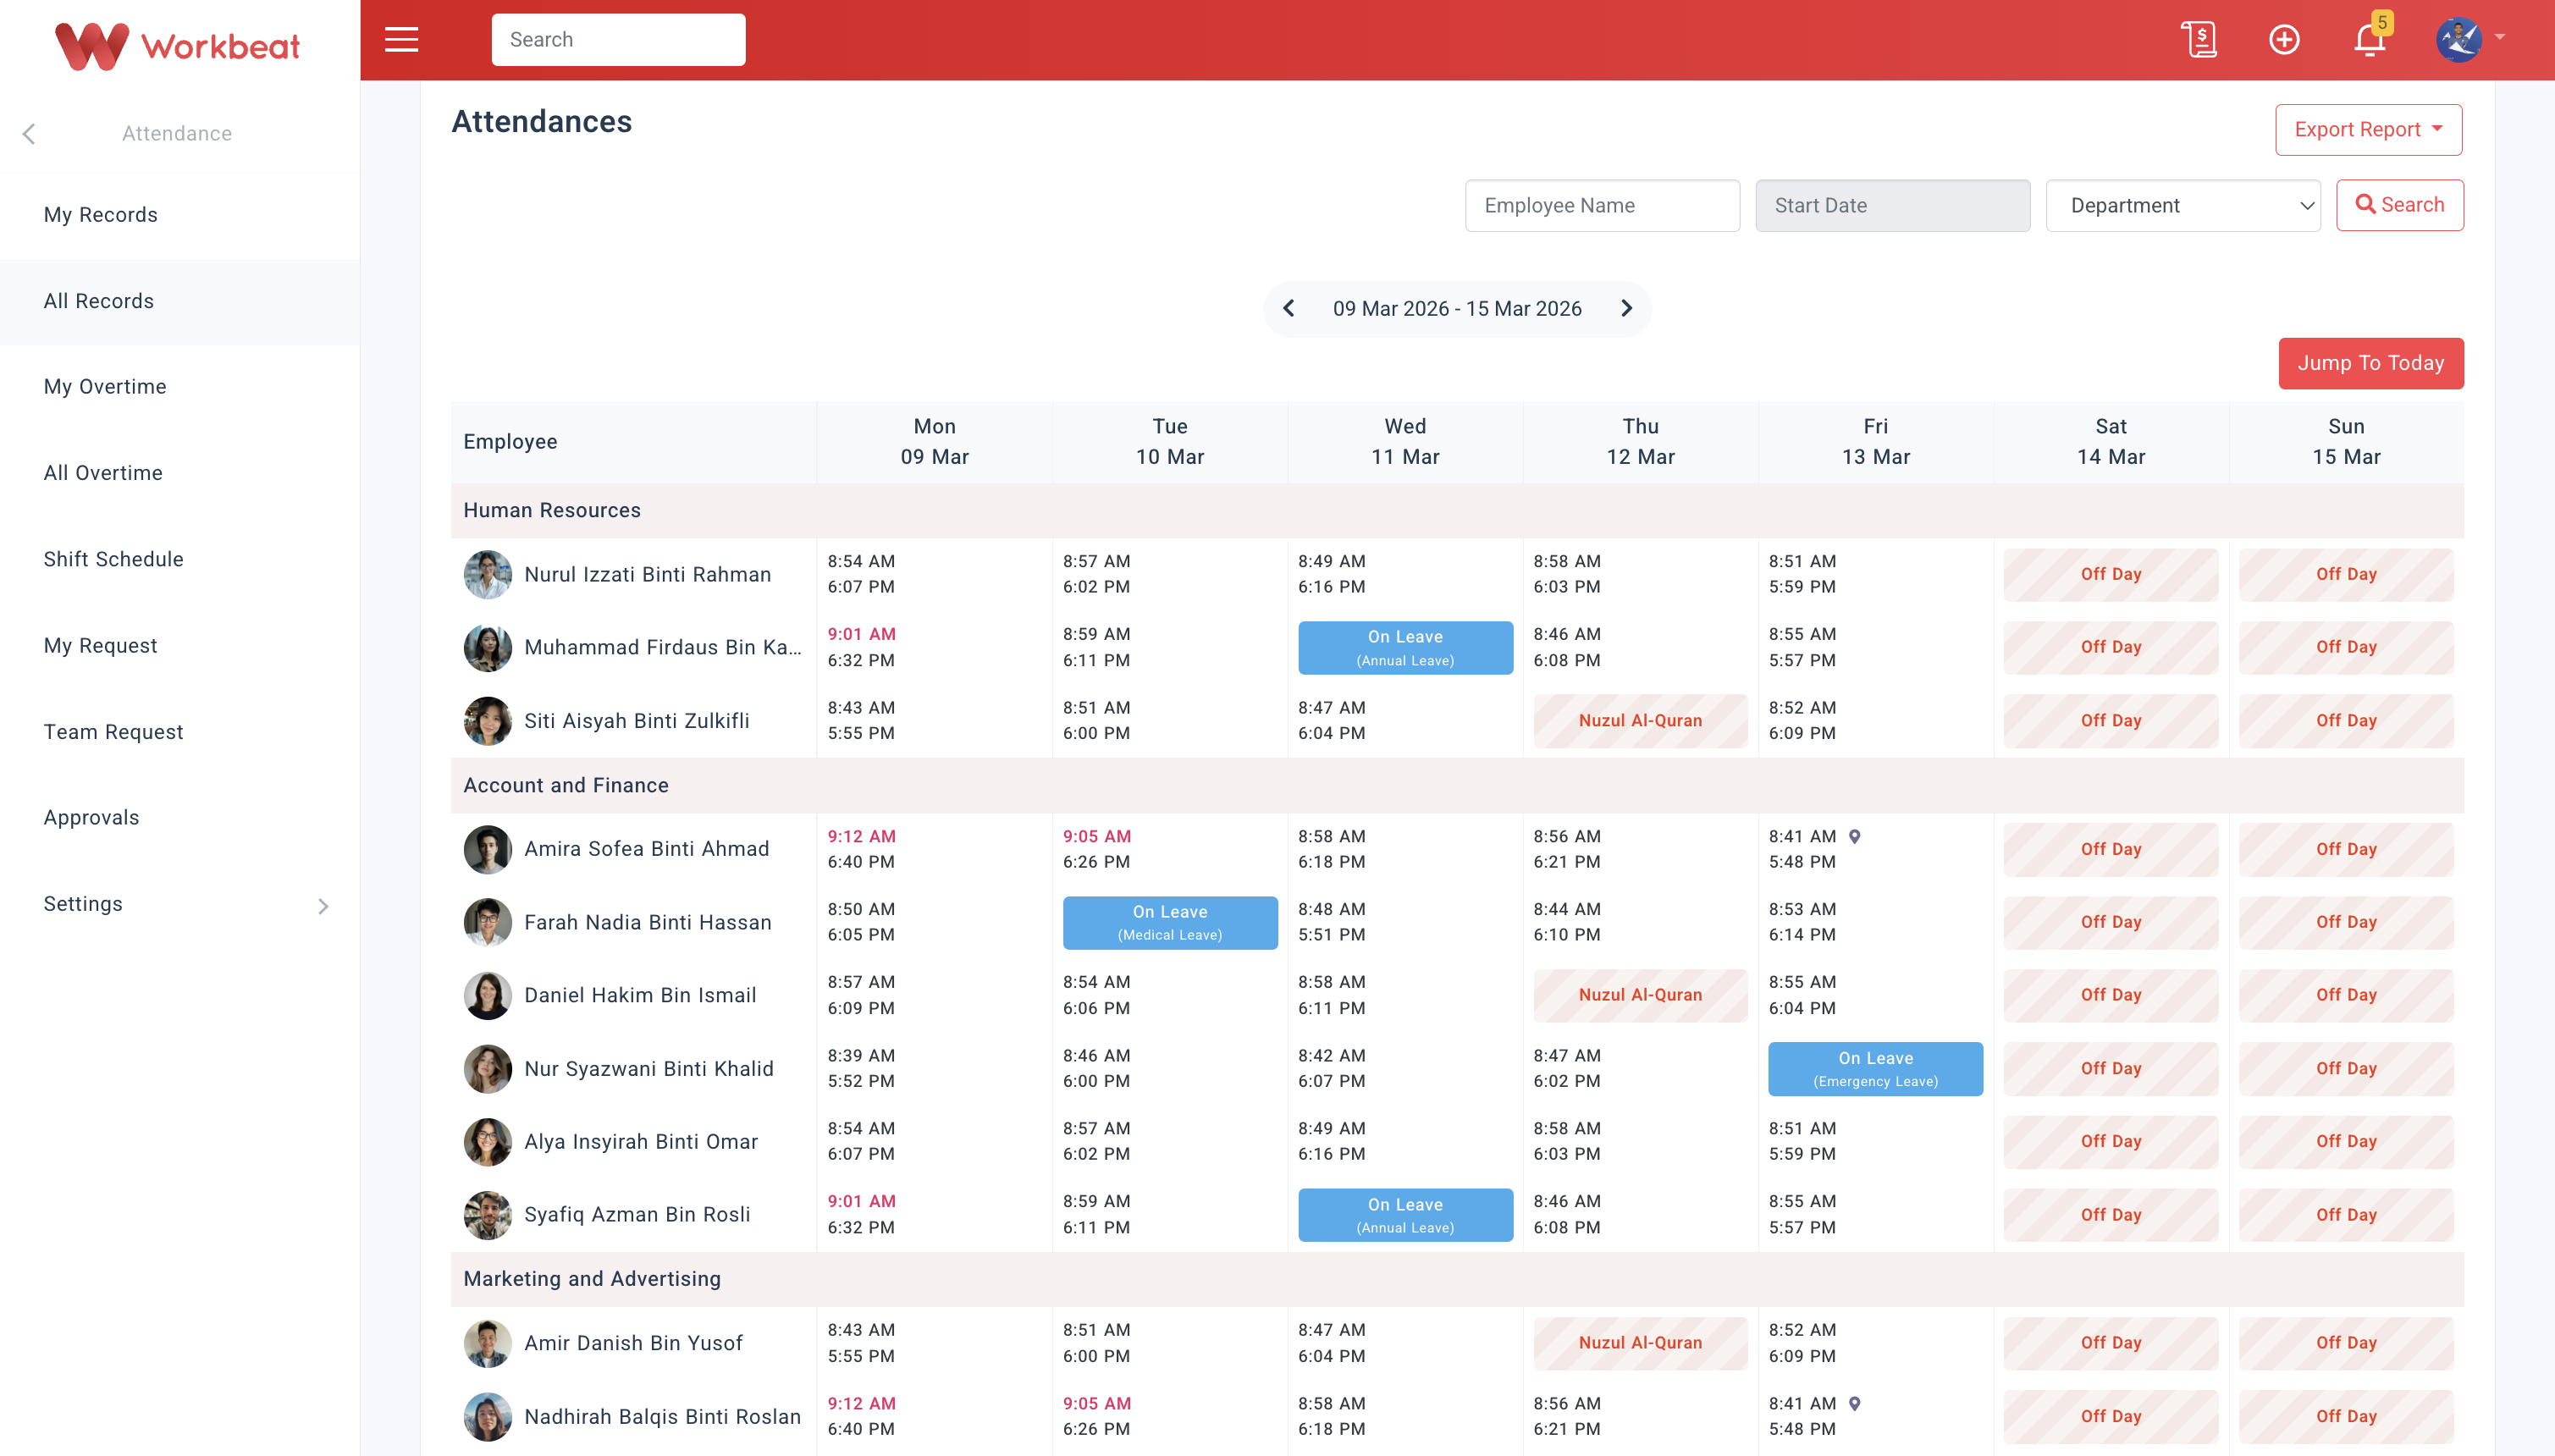Screen dimensions: 2555x1456
Task: Click Sunday Off Day for Farah Nadia
Action: pyautogui.click(x=2346, y=923)
